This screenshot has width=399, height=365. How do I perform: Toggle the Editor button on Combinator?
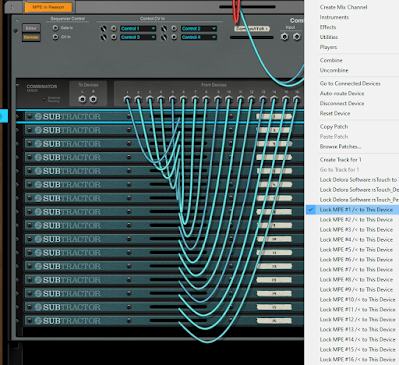(31, 28)
